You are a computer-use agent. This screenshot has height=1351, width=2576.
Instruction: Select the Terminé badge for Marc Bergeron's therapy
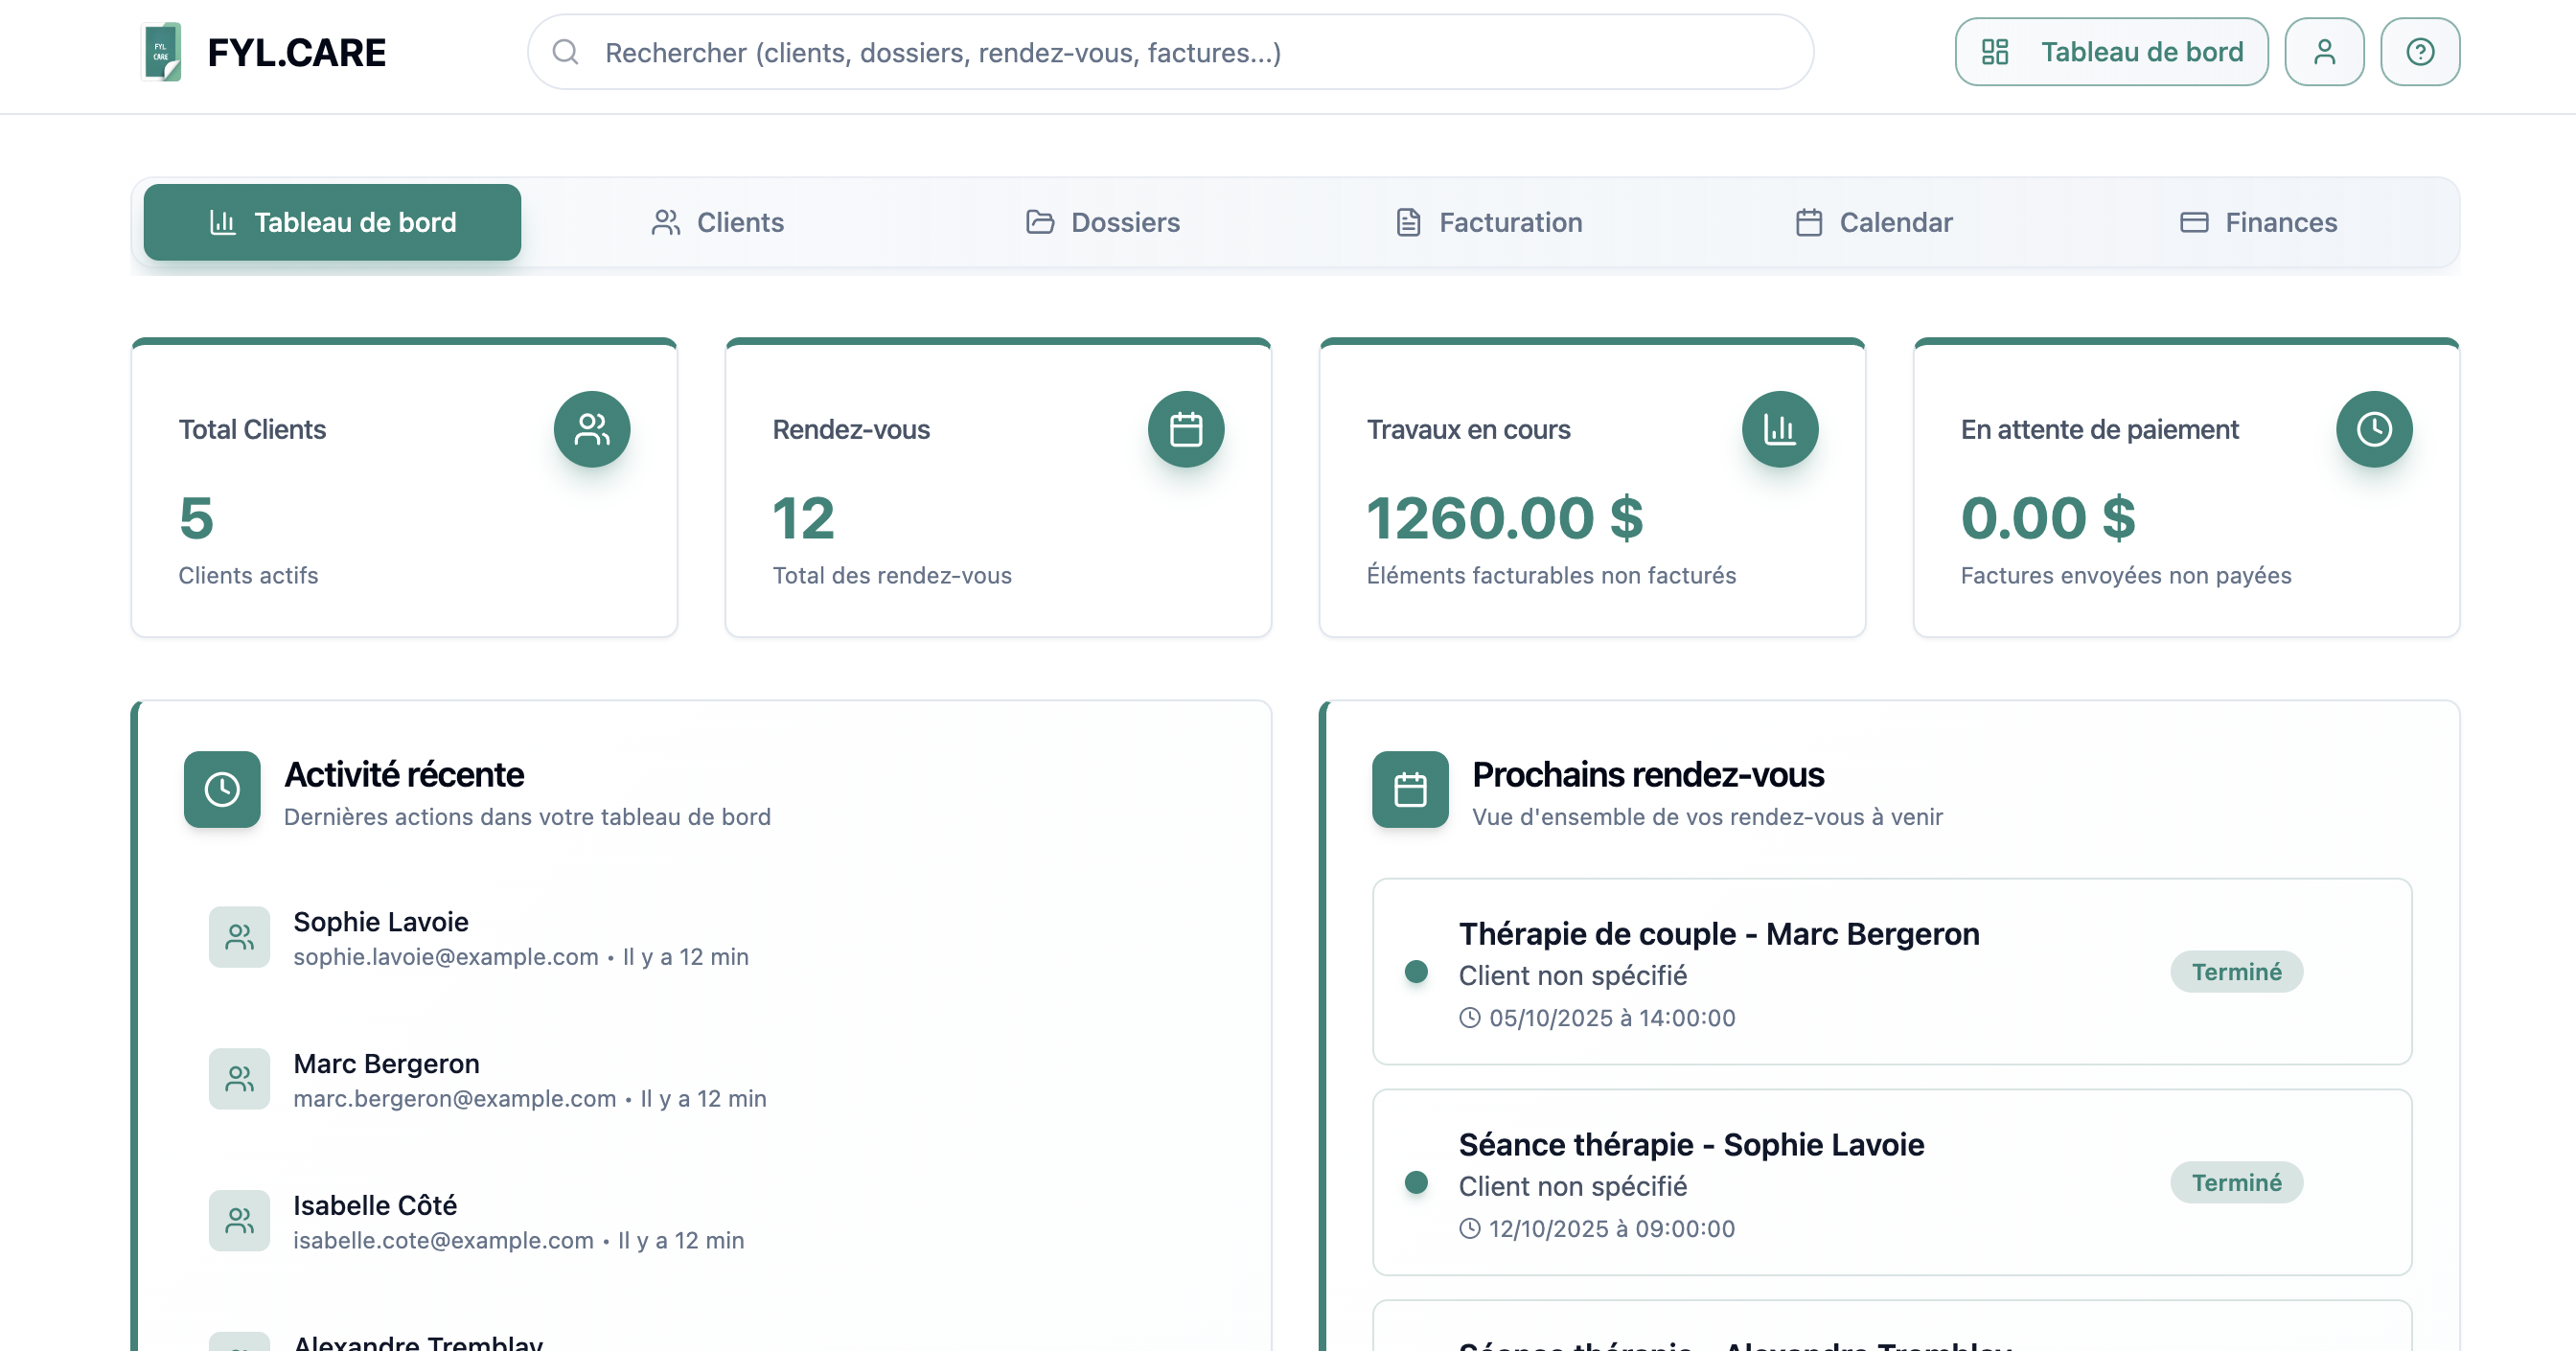tap(2237, 970)
